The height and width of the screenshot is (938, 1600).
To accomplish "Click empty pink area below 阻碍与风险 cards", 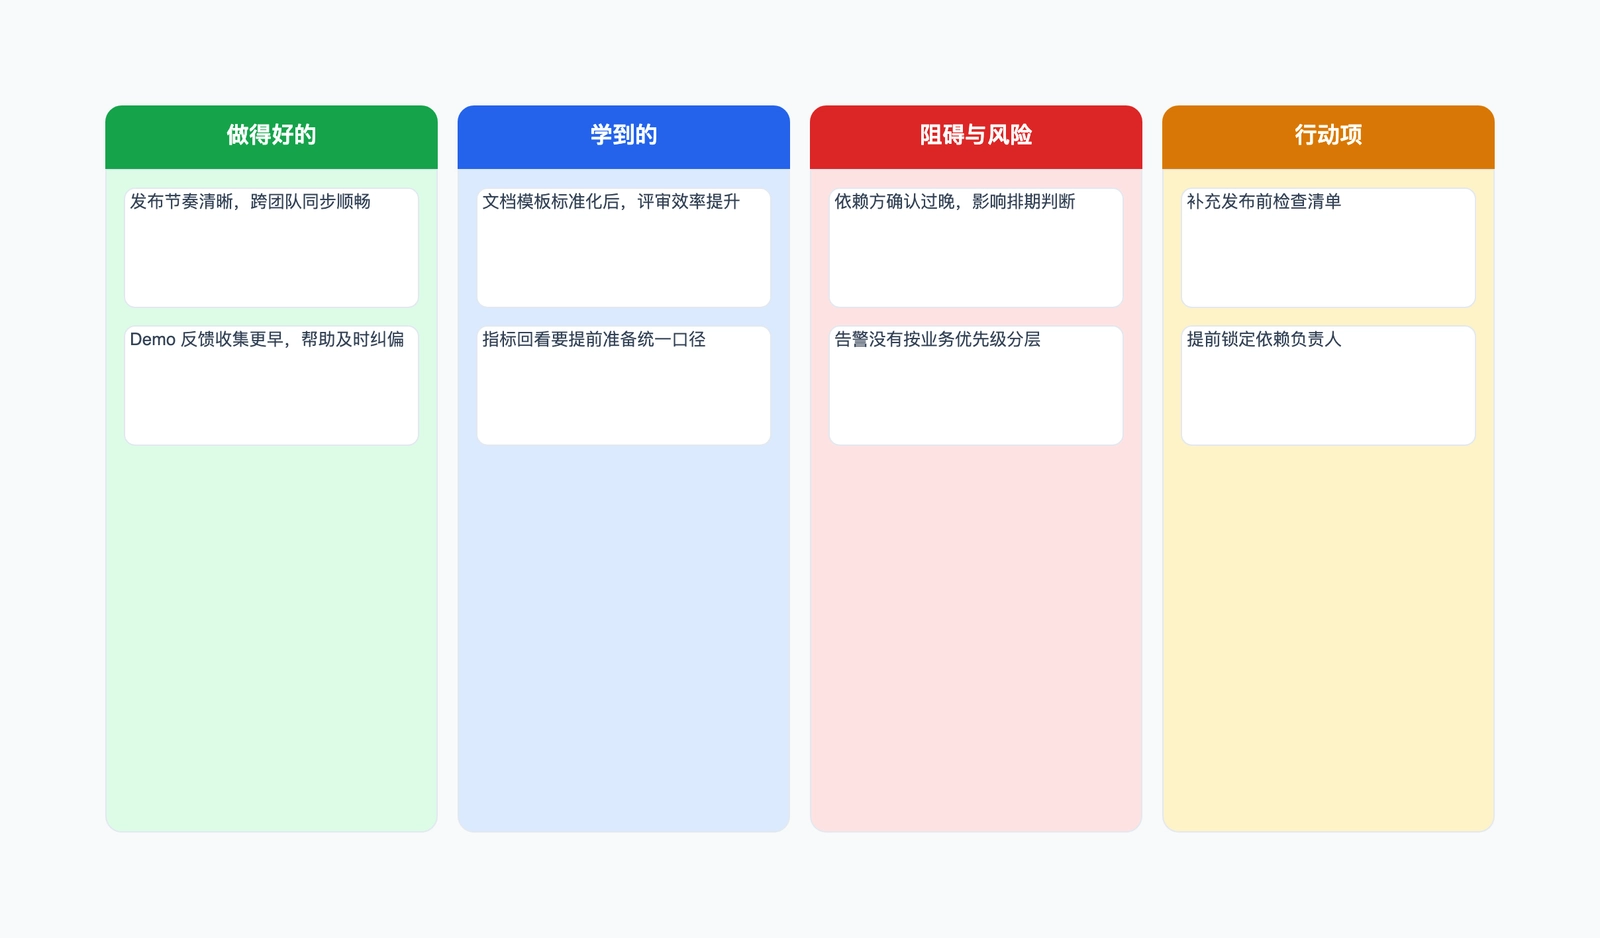I will (975, 640).
